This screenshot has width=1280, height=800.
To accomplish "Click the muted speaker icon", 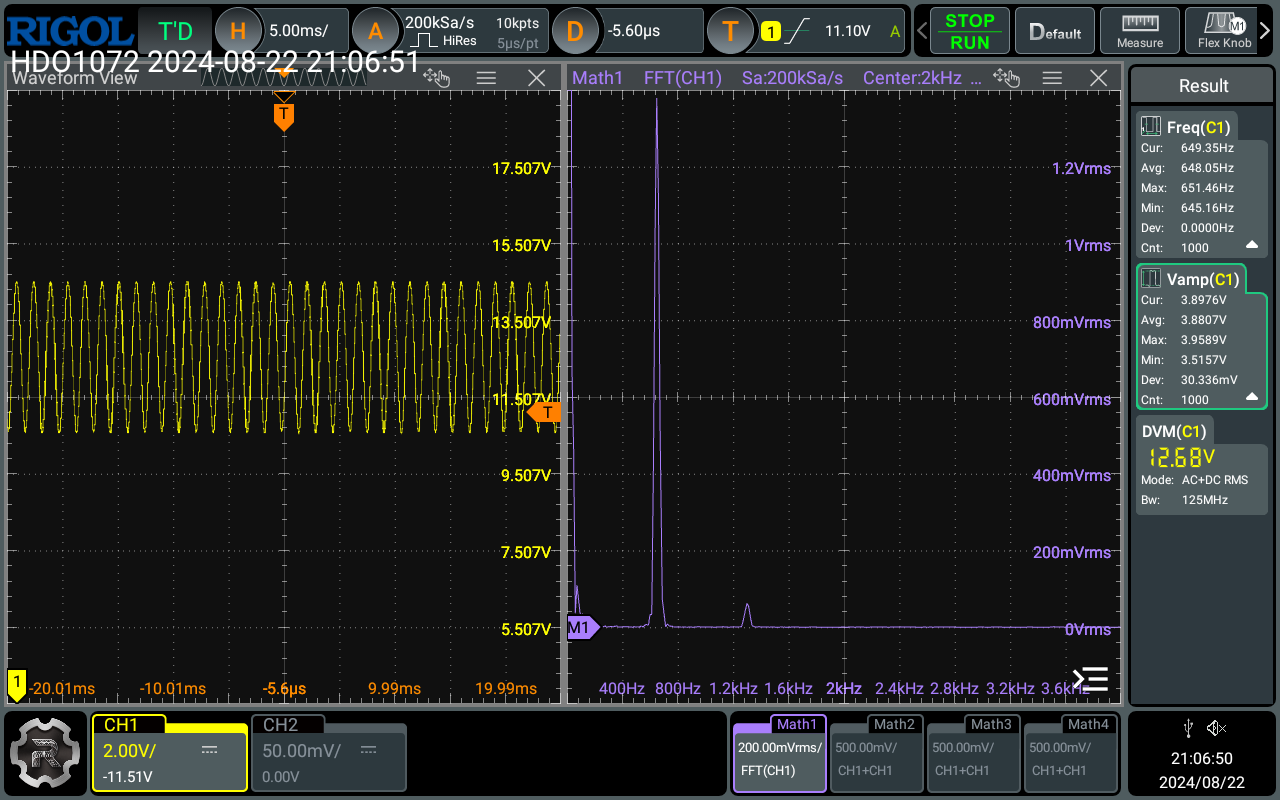I will pyautogui.click(x=1216, y=728).
